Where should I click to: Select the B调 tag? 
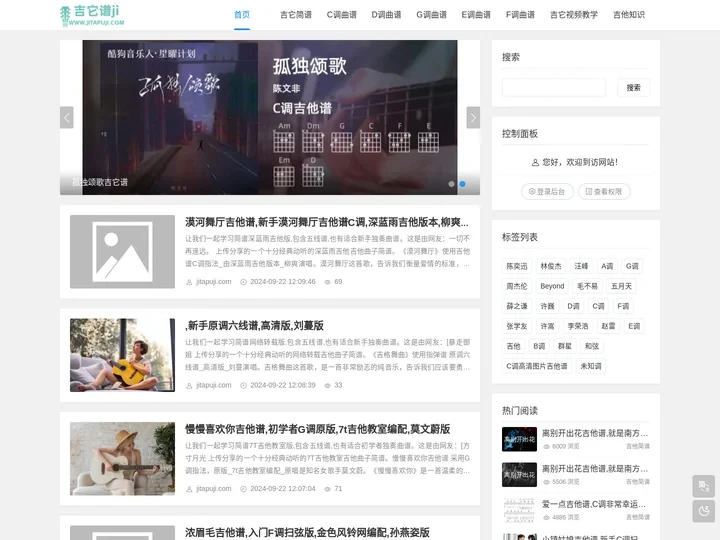coord(539,346)
